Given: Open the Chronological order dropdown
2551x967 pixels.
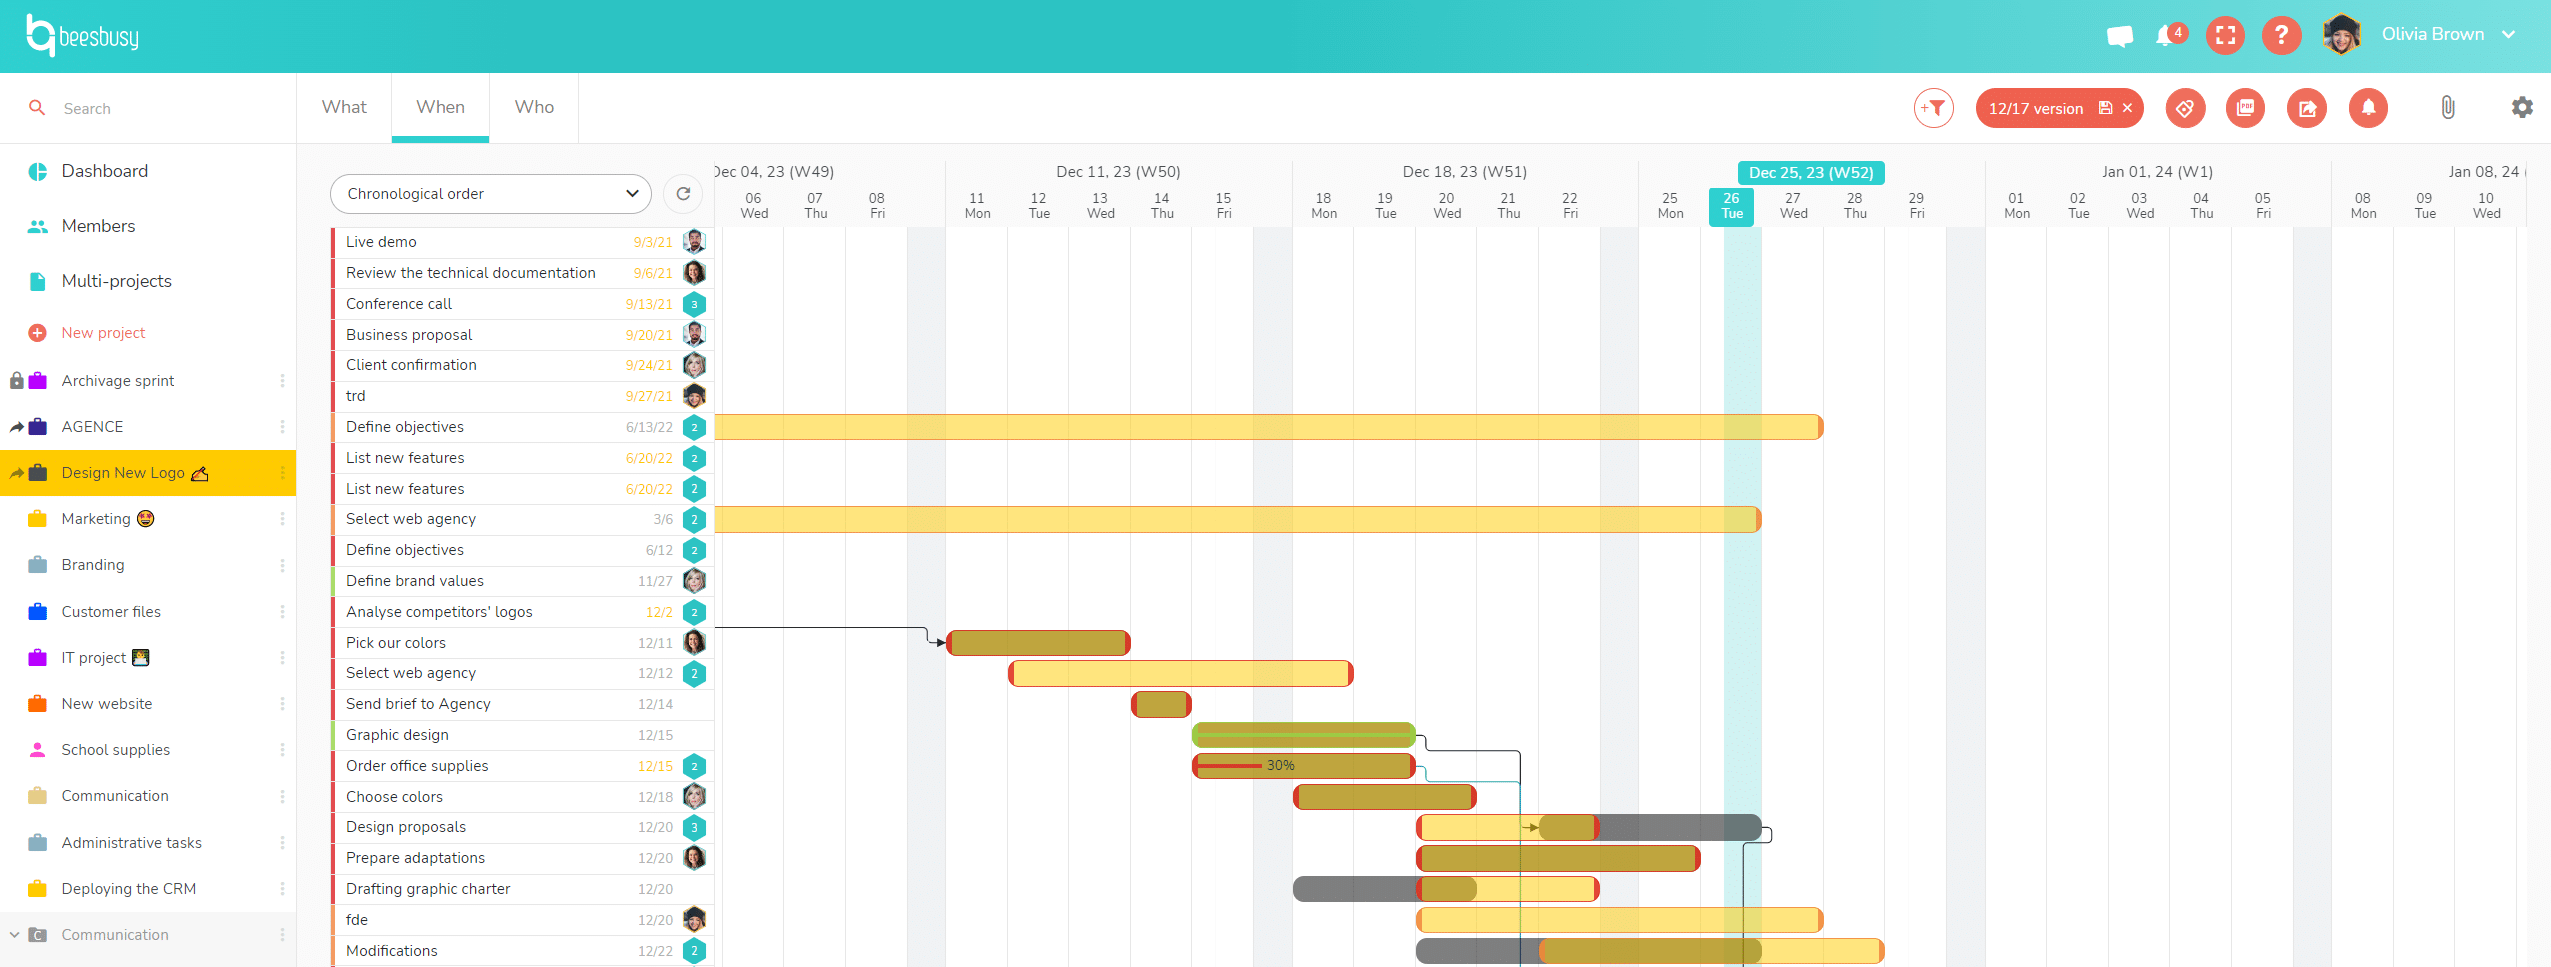Looking at the screenshot, I should point(490,194).
